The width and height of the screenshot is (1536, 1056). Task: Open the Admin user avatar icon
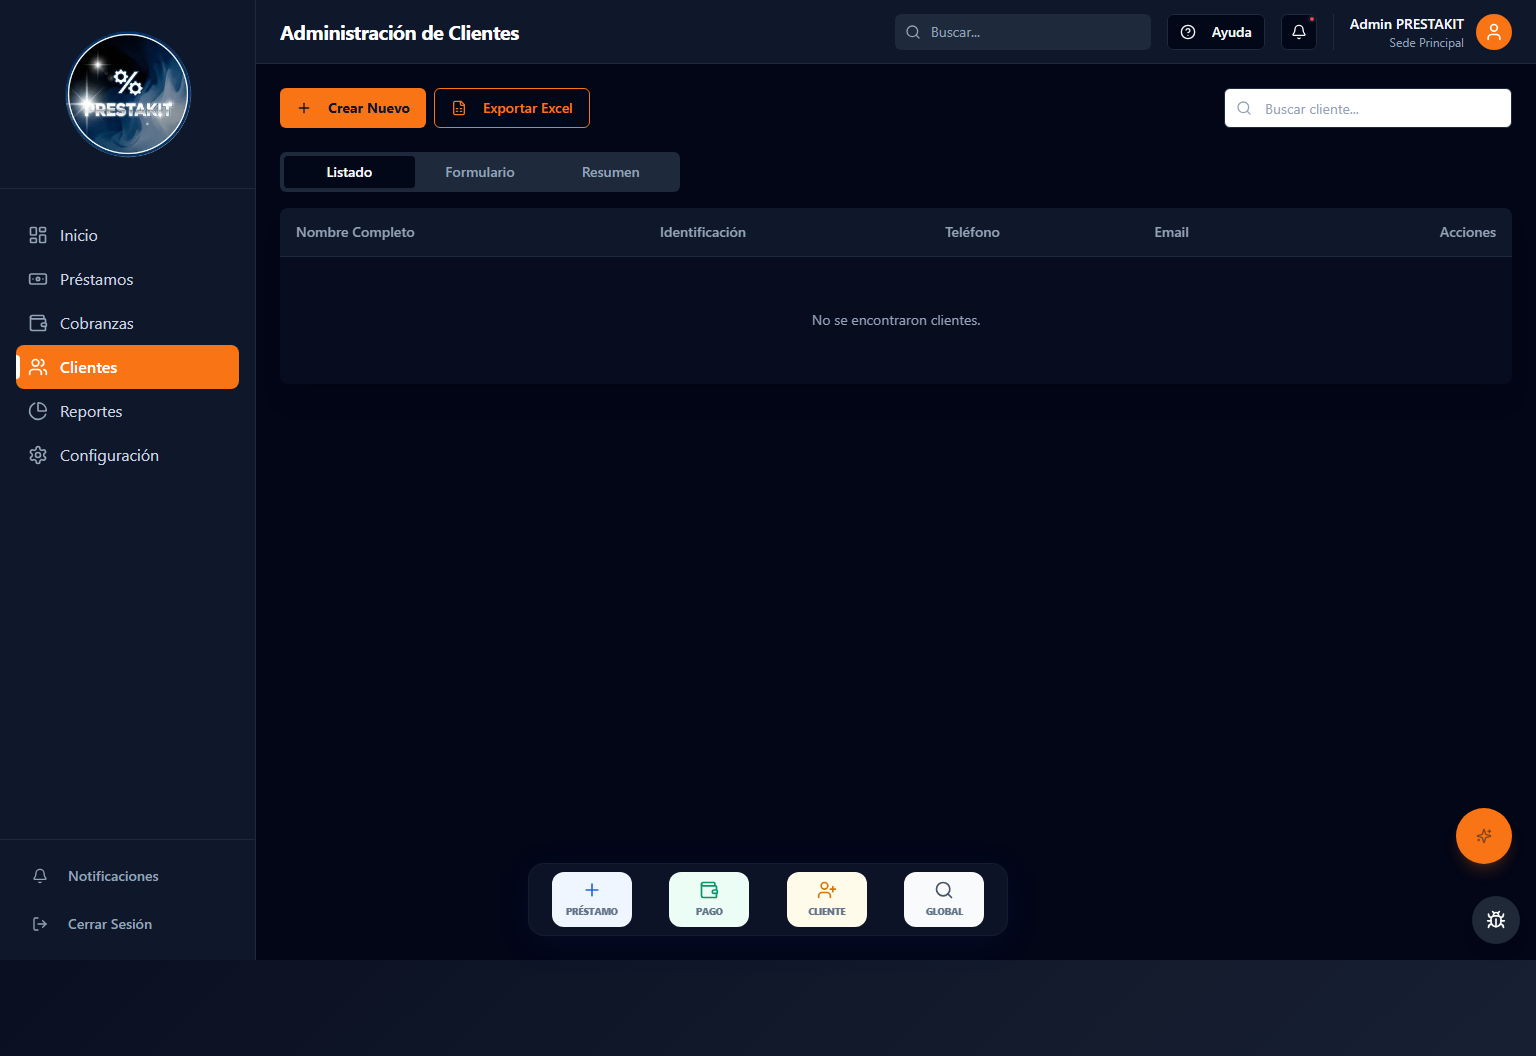click(1494, 32)
